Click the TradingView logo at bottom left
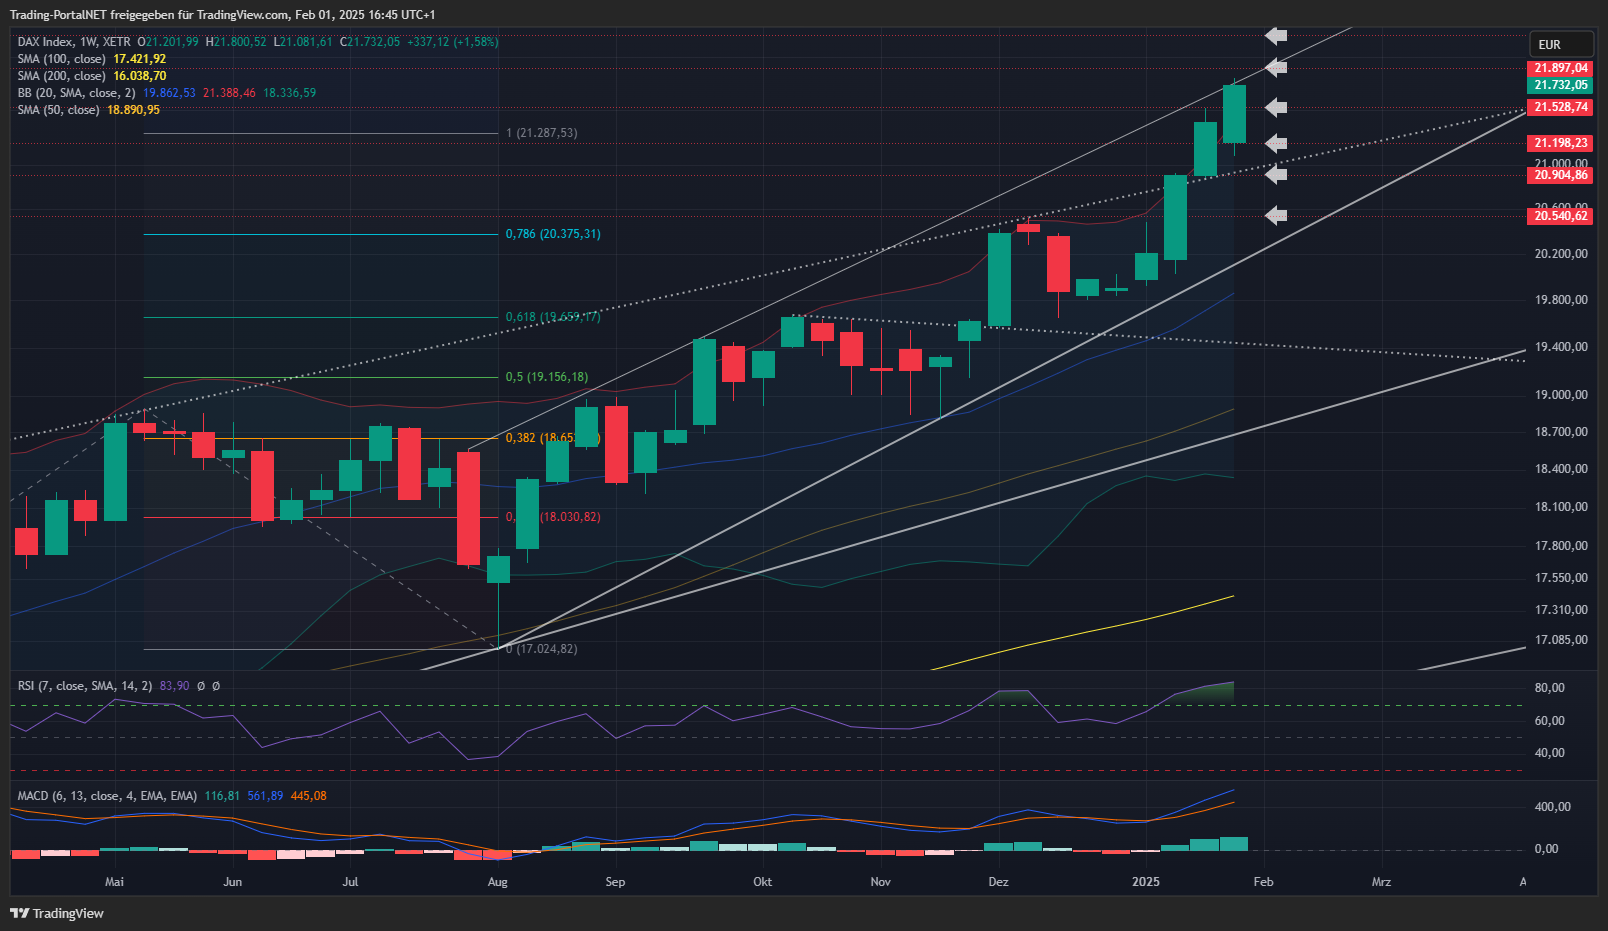 coord(57,913)
